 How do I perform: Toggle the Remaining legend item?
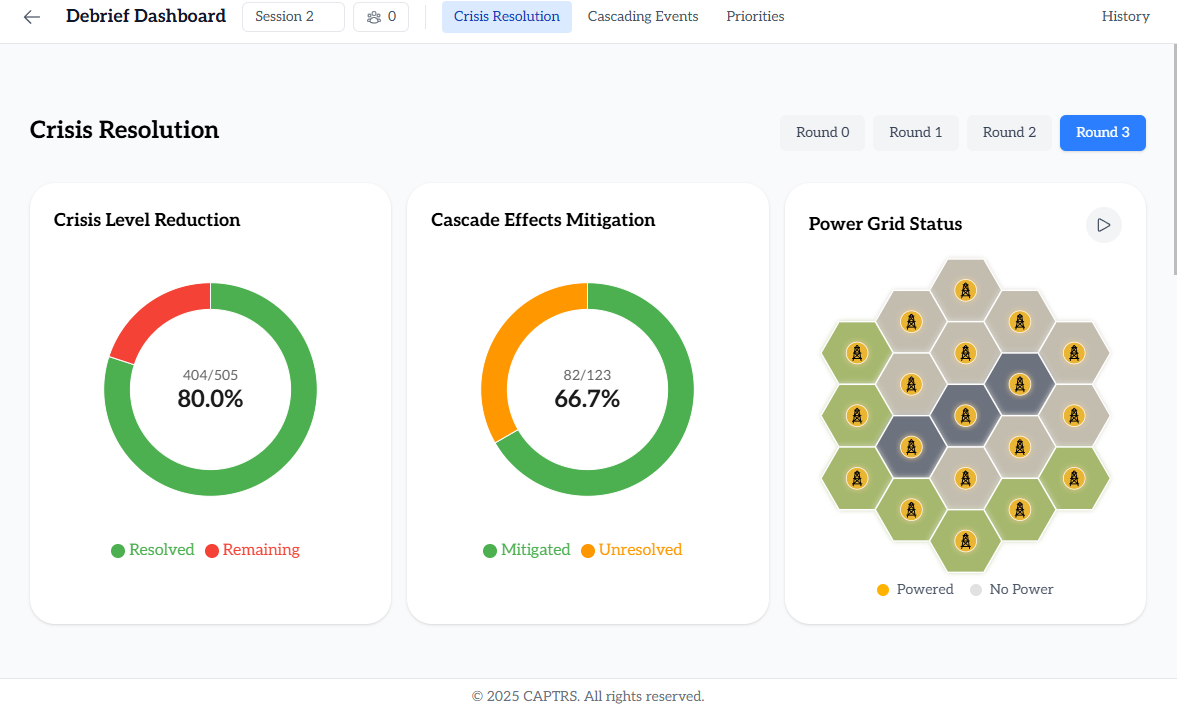tap(252, 550)
